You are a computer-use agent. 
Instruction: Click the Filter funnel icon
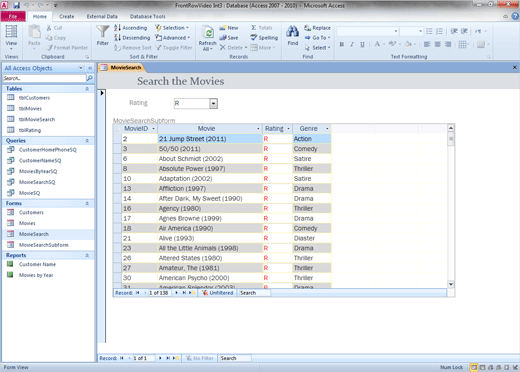click(103, 35)
